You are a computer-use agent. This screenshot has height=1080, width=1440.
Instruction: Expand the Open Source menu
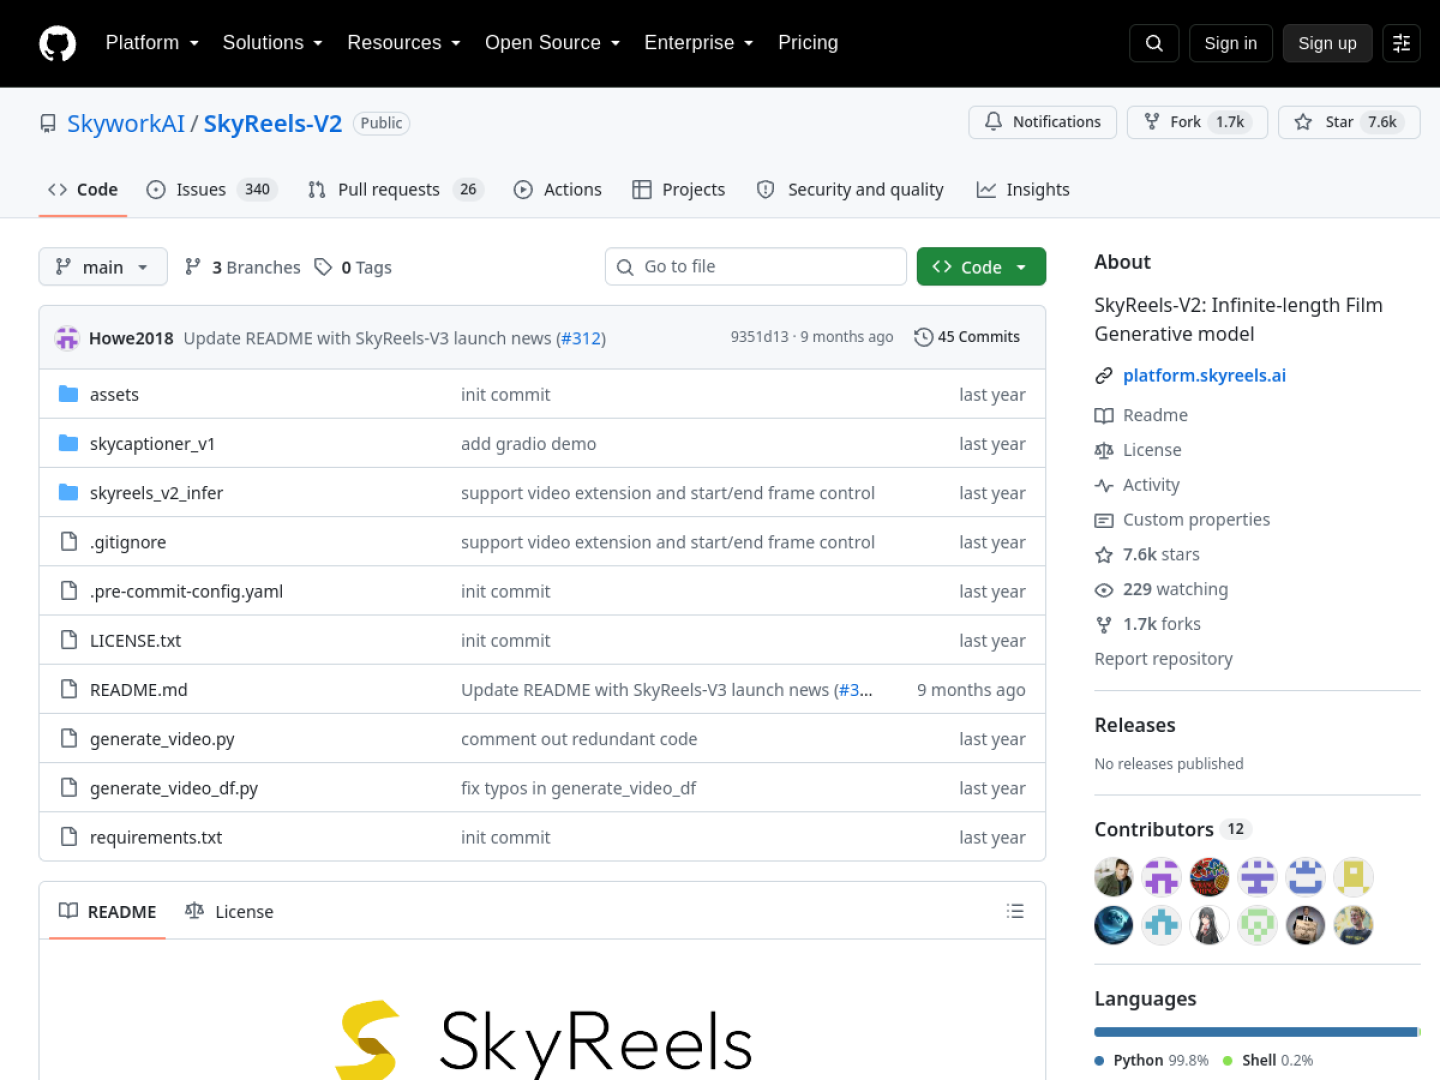552,43
